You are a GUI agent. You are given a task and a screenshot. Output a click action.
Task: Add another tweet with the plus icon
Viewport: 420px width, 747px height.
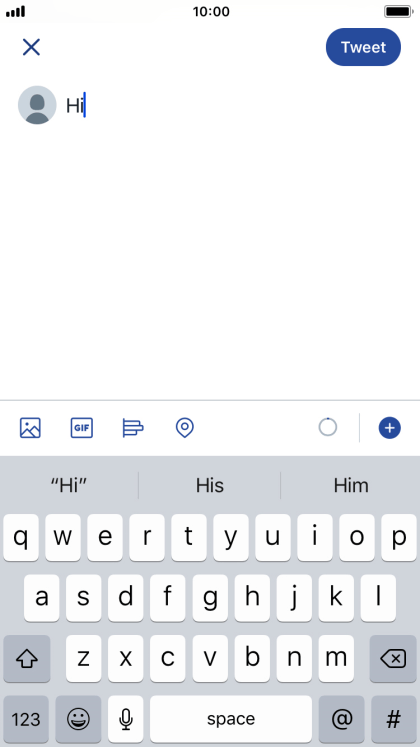[390, 427]
